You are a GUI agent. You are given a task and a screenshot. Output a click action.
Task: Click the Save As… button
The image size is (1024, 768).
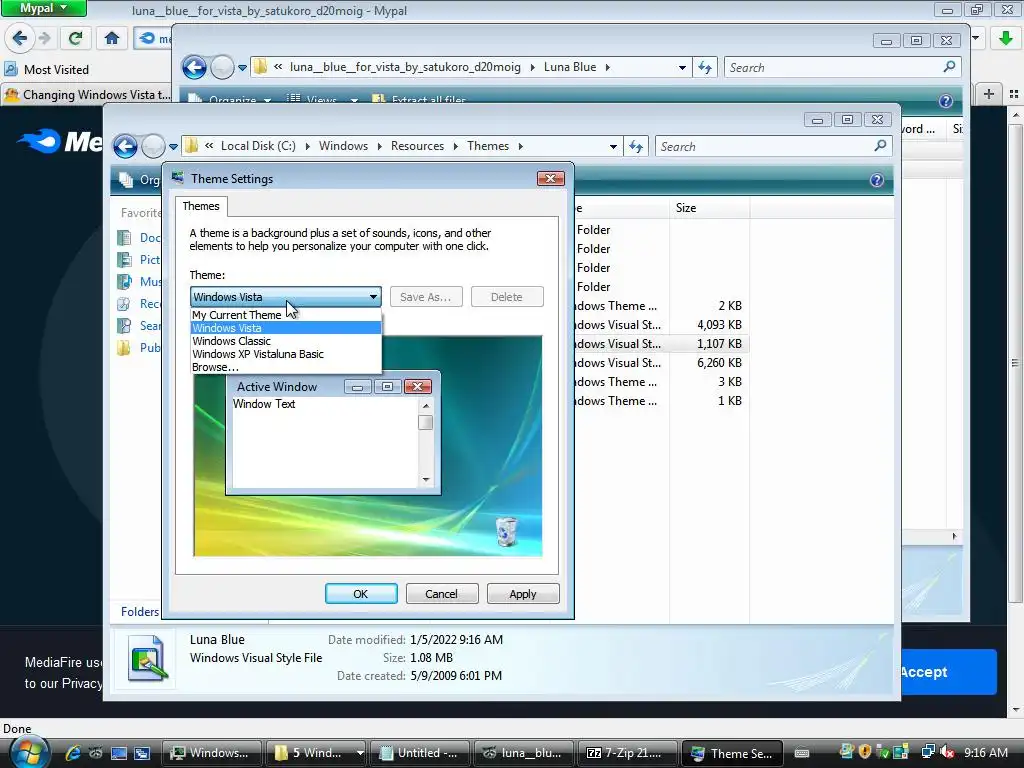click(x=426, y=297)
